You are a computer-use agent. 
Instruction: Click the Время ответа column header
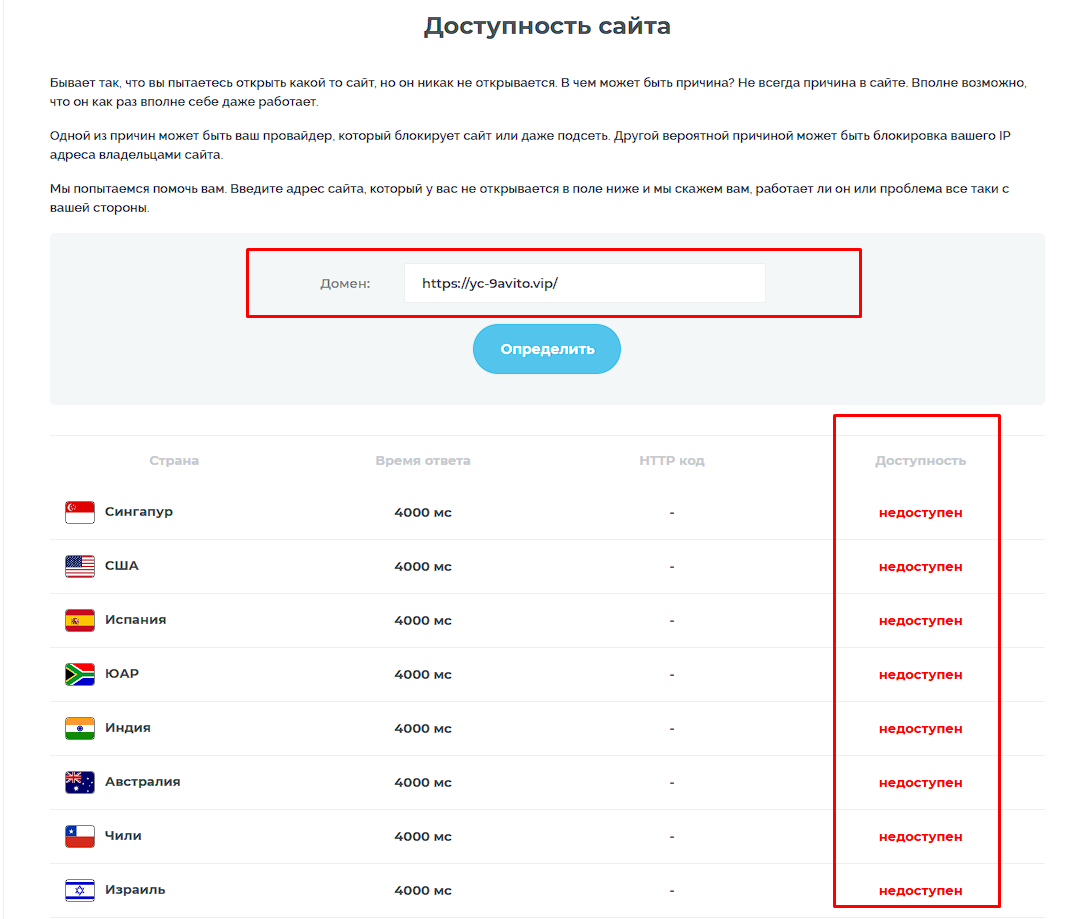click(x=423, y=461)
